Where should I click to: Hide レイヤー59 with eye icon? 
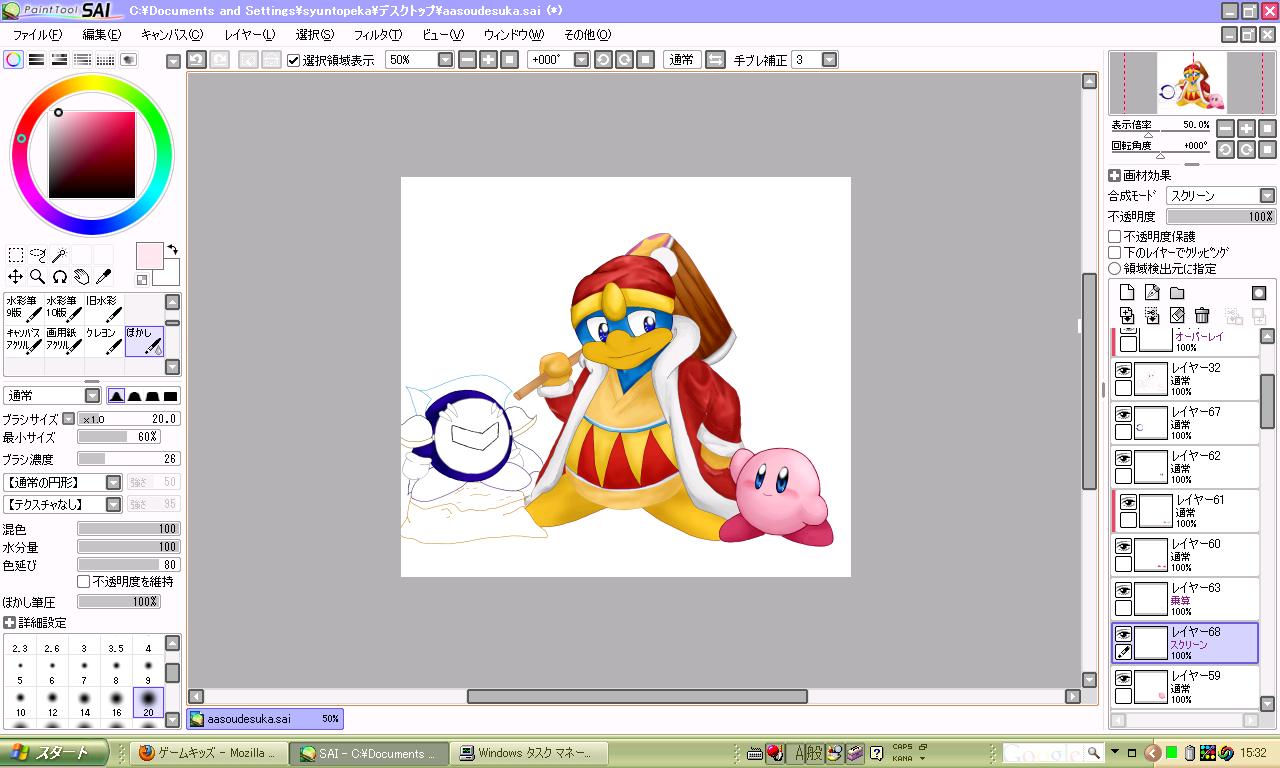(x=1124, y=678)
